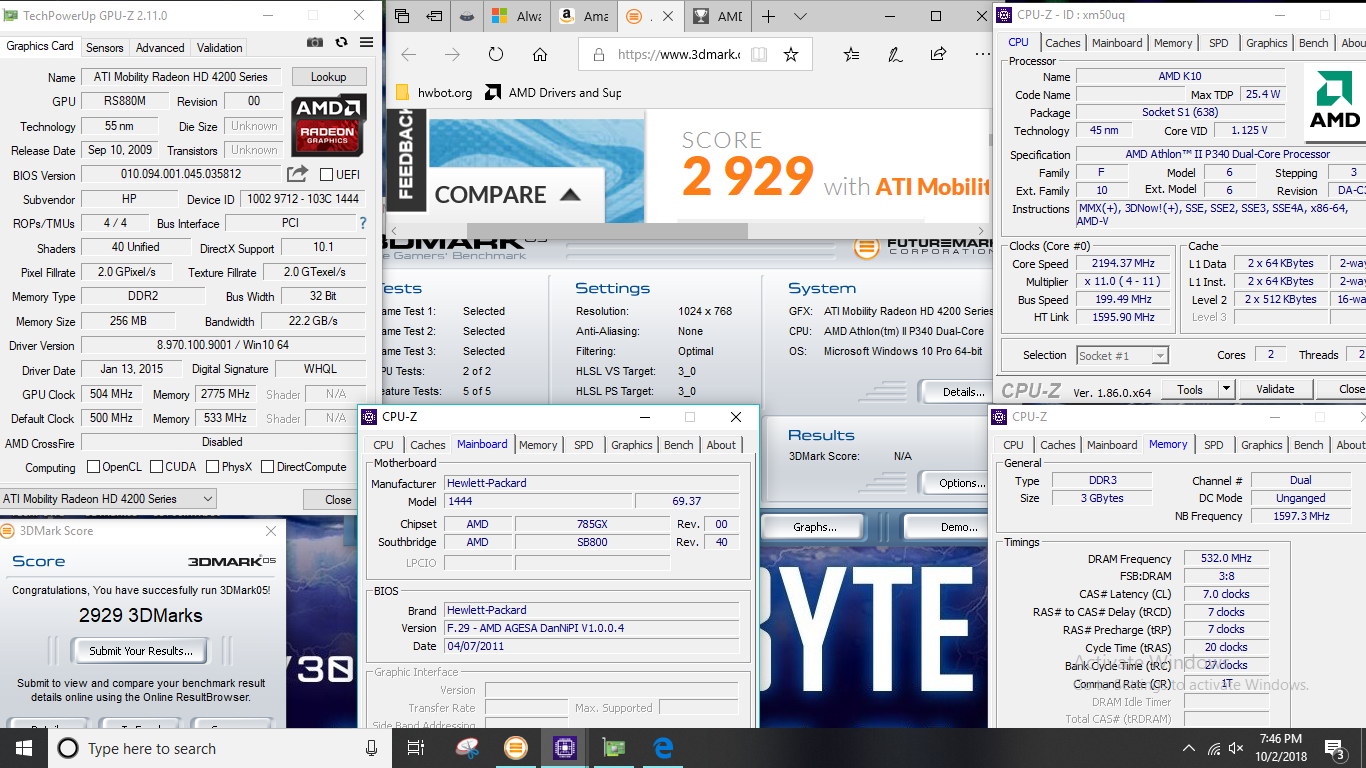
Task: Open Graphics tab in the CPU-Z Memory window
Action: pyautogui.click(x=1262, y=445)
